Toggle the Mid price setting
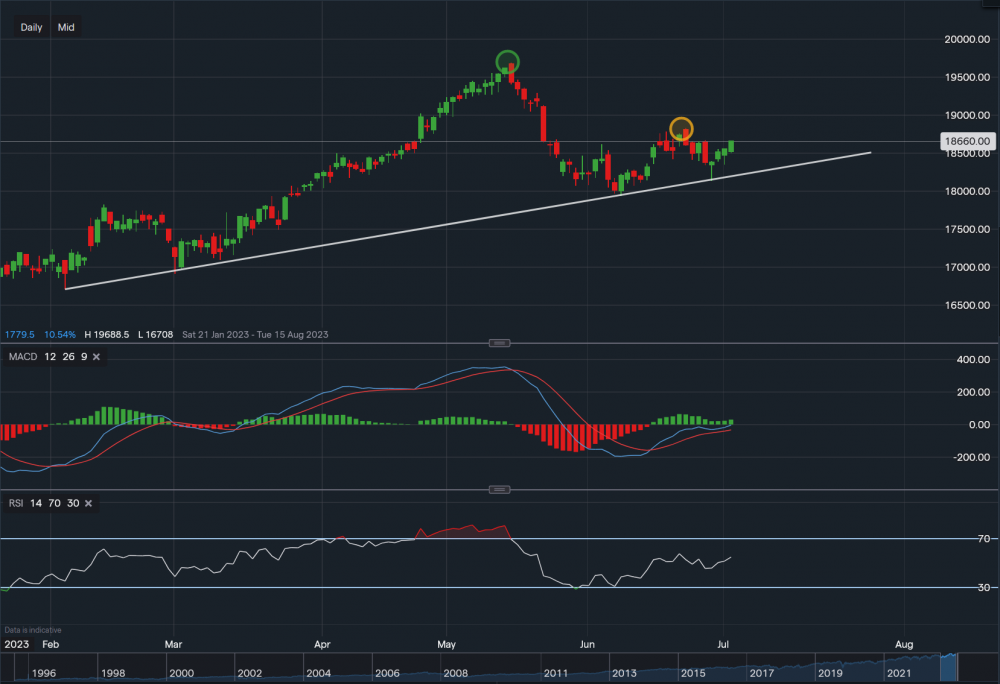The height and width of the screenshot is (684, 1000). tap(65, 27)
